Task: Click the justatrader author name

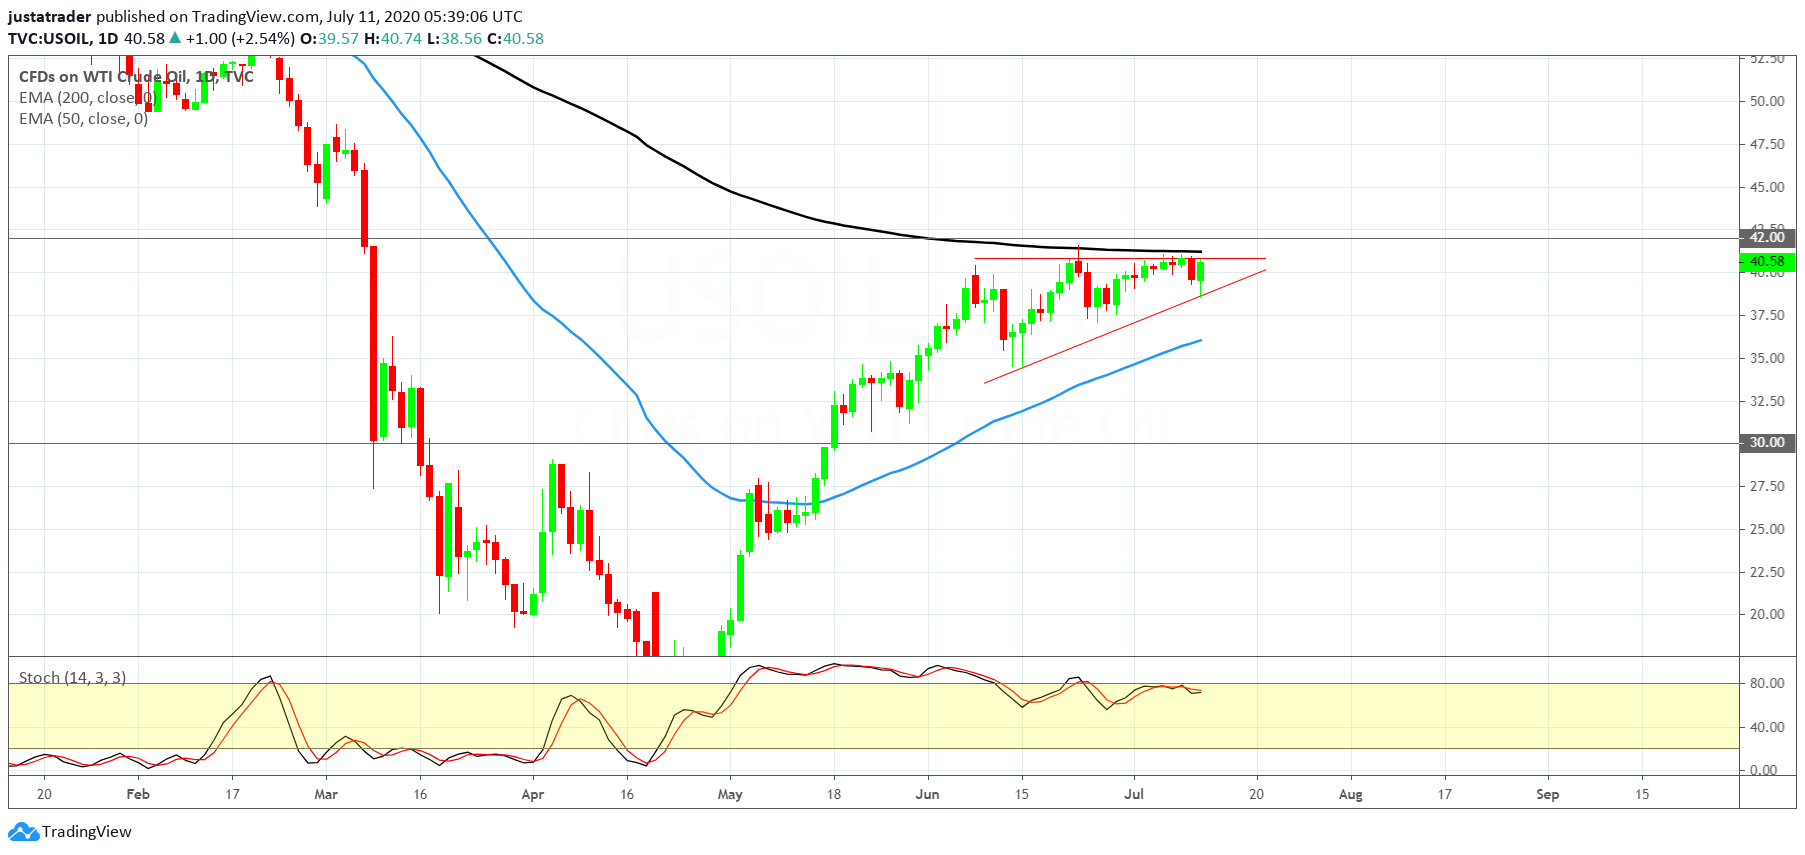Action: pos(50,17)
